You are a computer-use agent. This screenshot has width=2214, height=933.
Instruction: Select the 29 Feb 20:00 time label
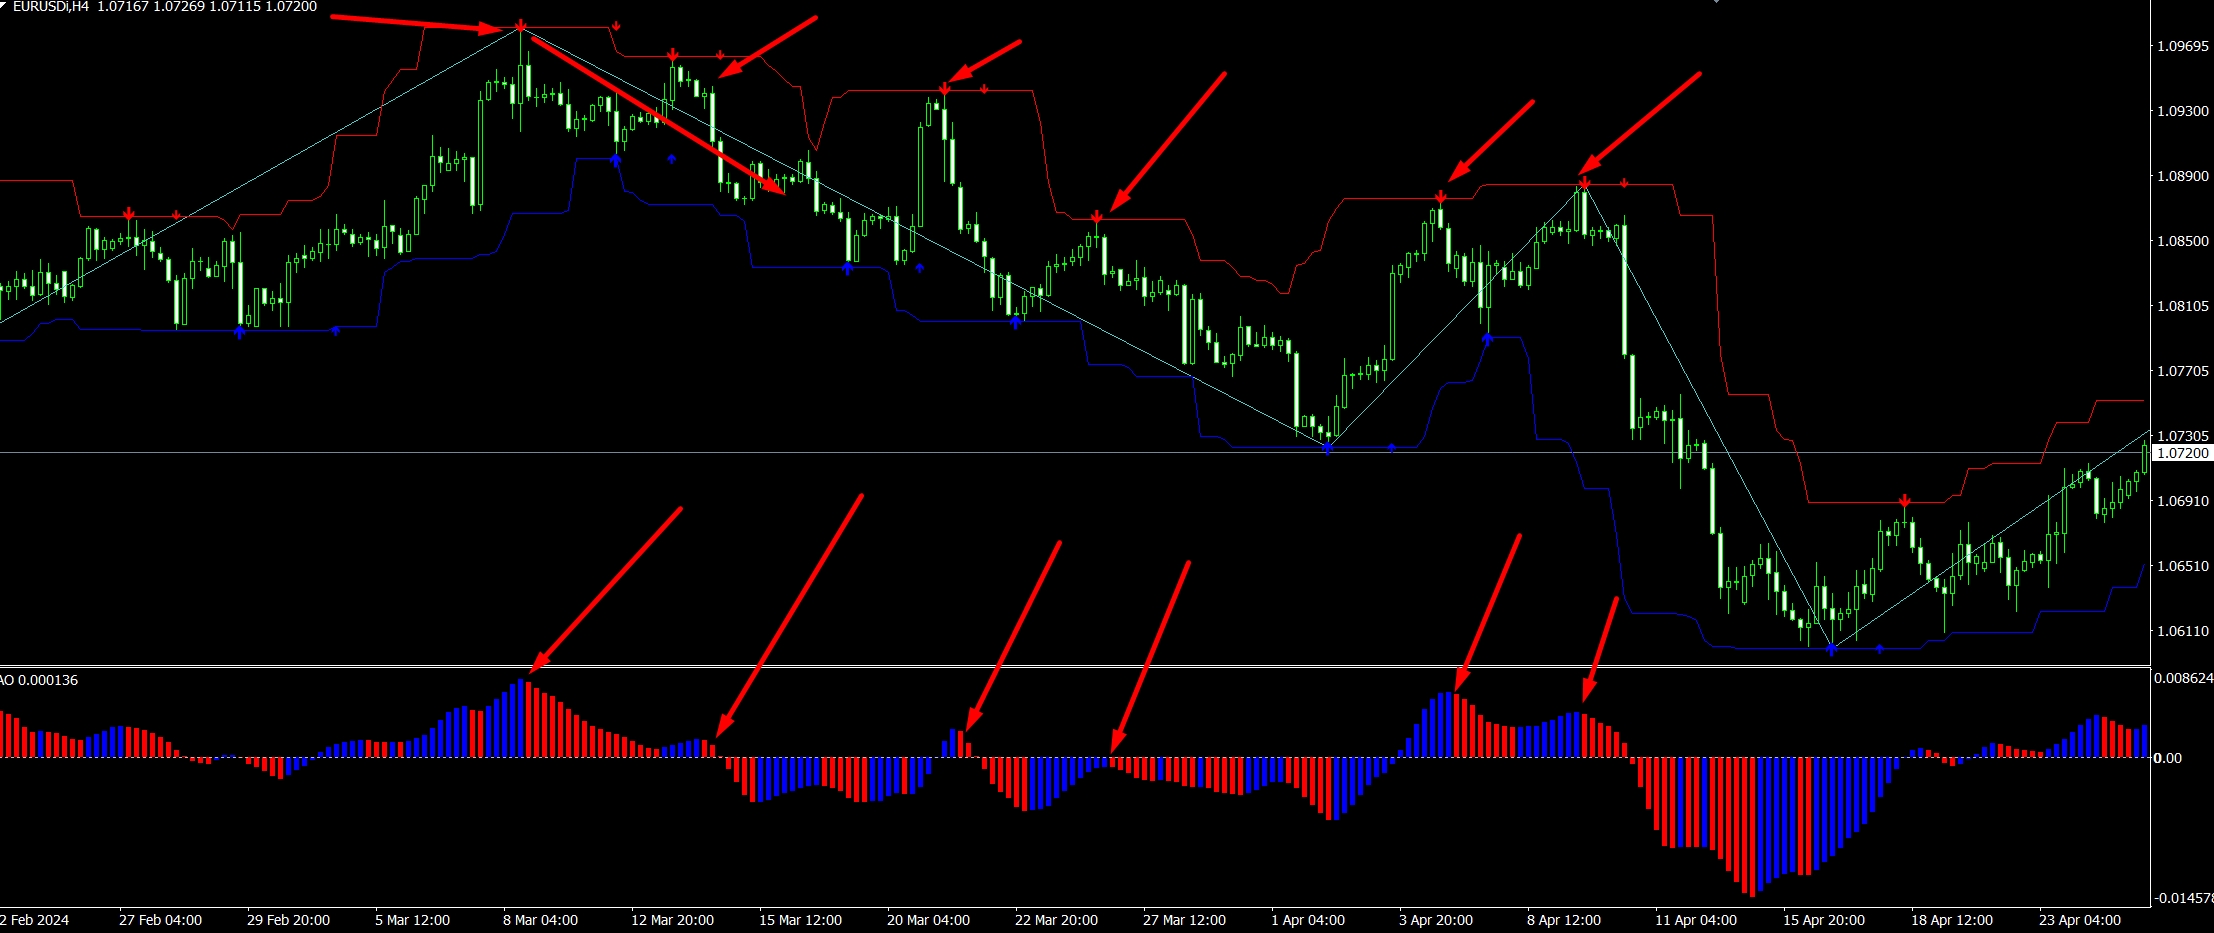pos(288,920)
